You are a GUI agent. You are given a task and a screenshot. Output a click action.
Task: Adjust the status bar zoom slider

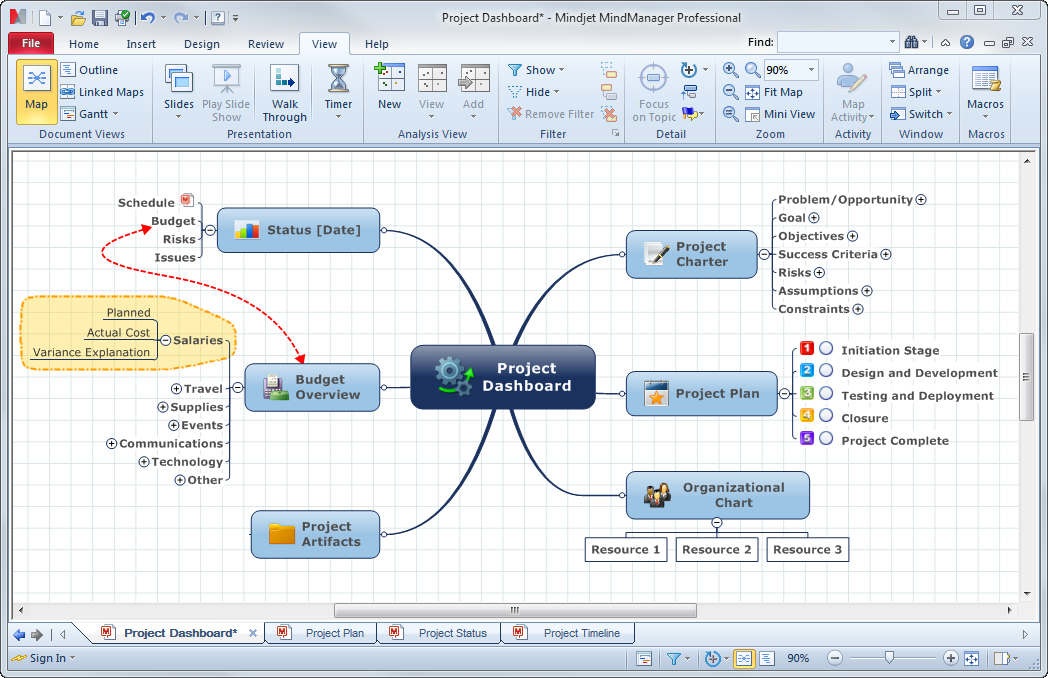889,658
